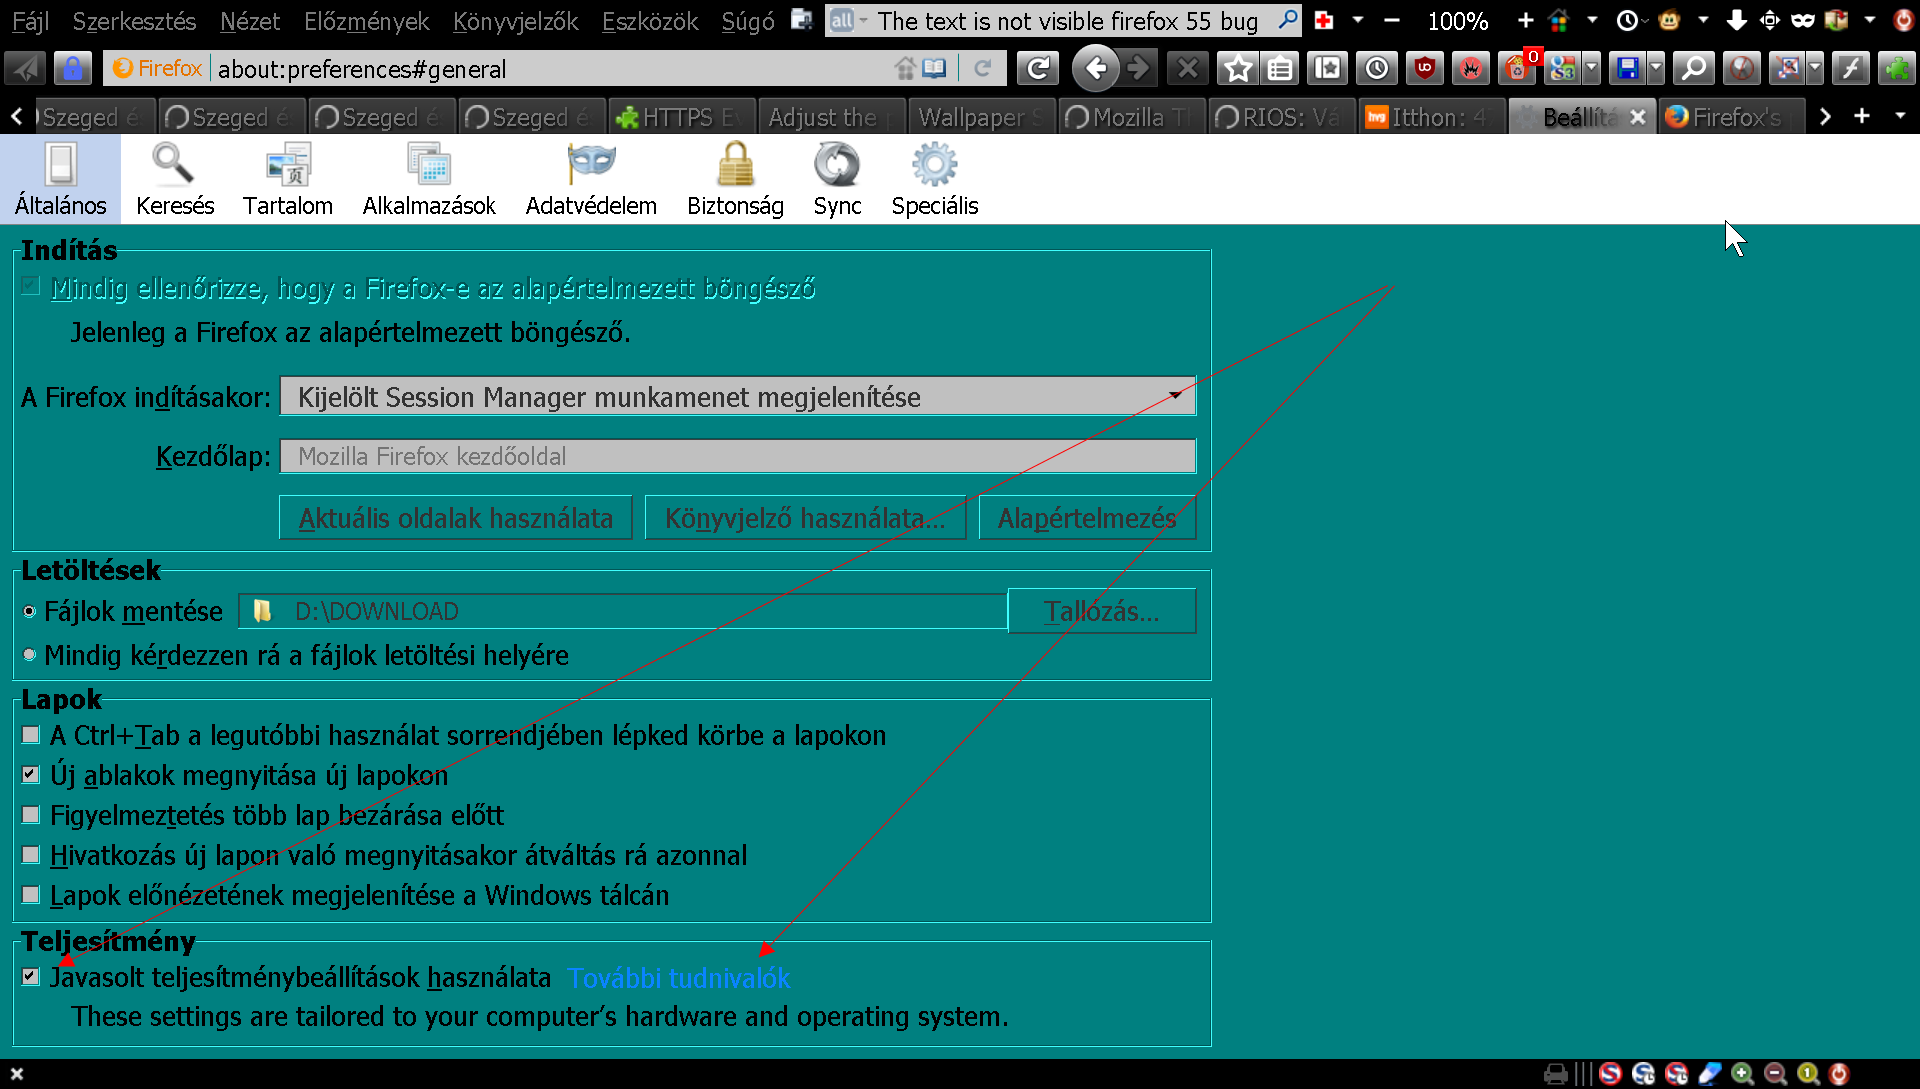Screen dimensions: 1920x1089
Task: Click the uBlock Origin shield icon
Action: [x=1424, y=68]
